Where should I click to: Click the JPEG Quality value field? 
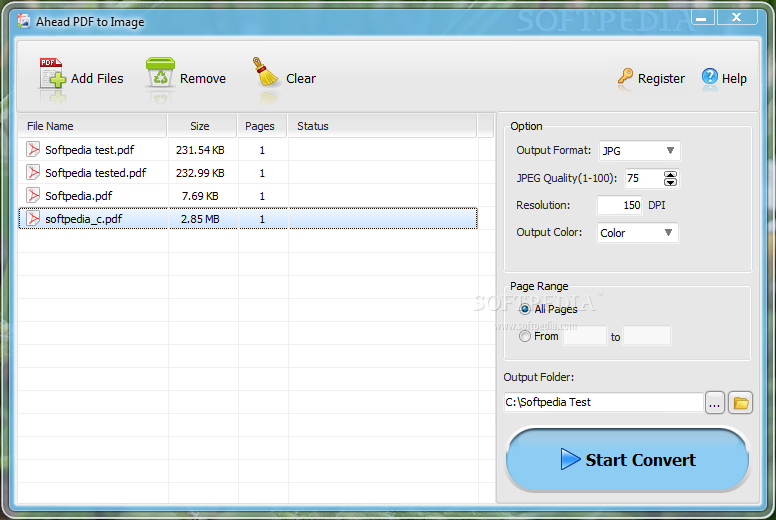tap(644, 179)
